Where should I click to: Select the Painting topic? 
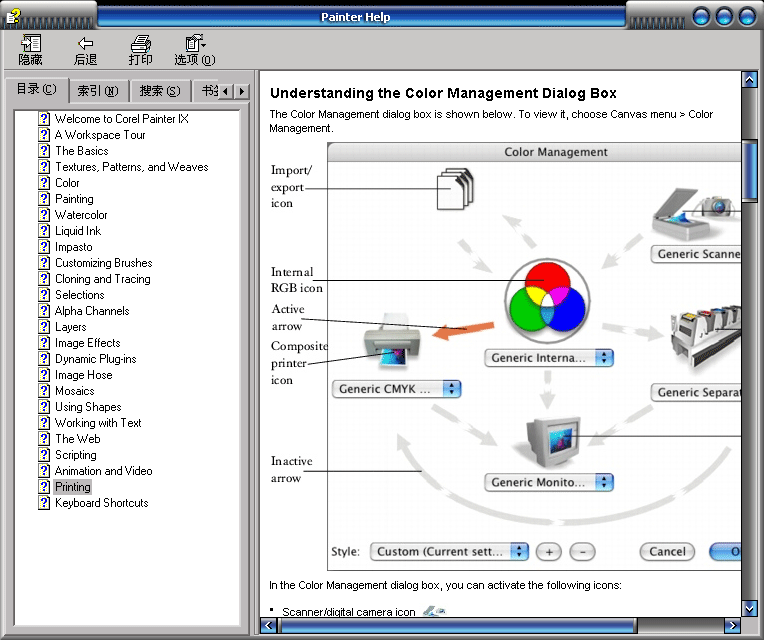pyautogui.click(x=74, y=199)
